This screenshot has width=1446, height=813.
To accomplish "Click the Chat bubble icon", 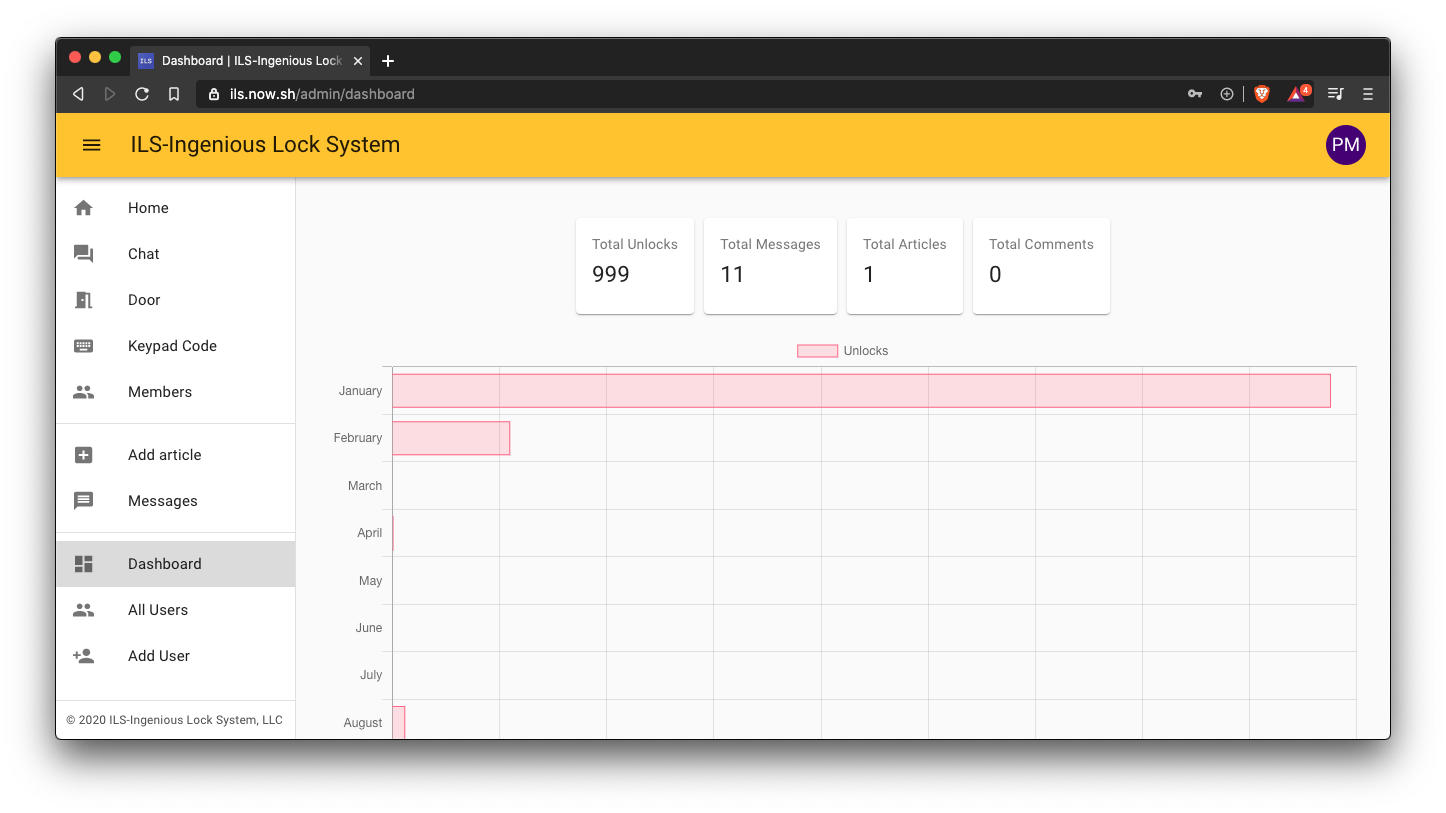I will [x=83, y=253].
